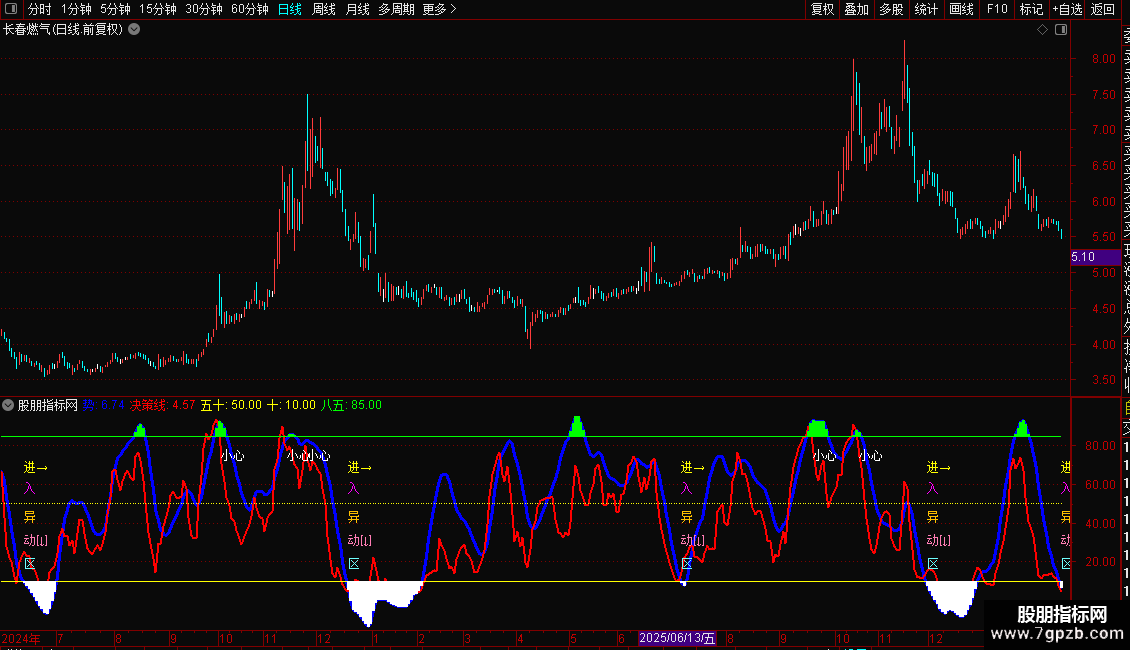This screenshot has height=650, width=1130.
Task: Select the 60分钟 period tab
Action: tap(250, 9)
